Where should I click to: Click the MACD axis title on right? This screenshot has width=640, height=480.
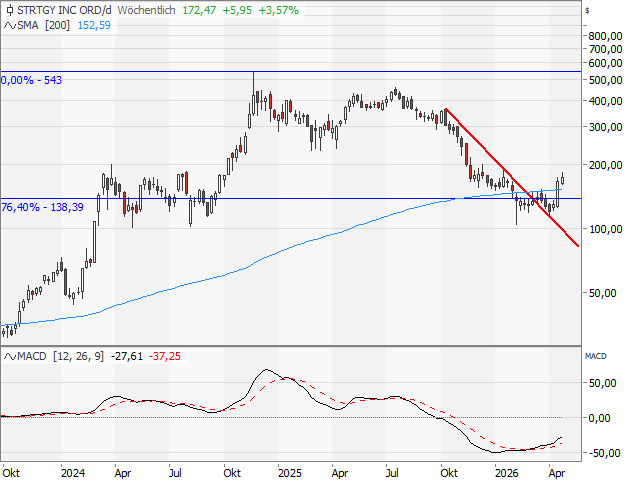pos(596,356)
